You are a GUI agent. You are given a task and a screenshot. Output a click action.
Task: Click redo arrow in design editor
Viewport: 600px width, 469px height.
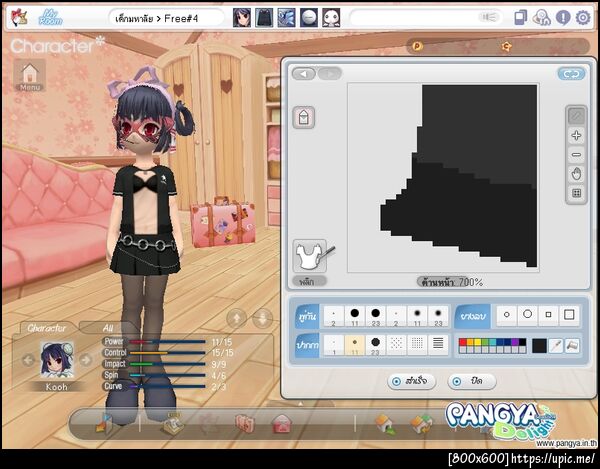[x=329, y=73]
